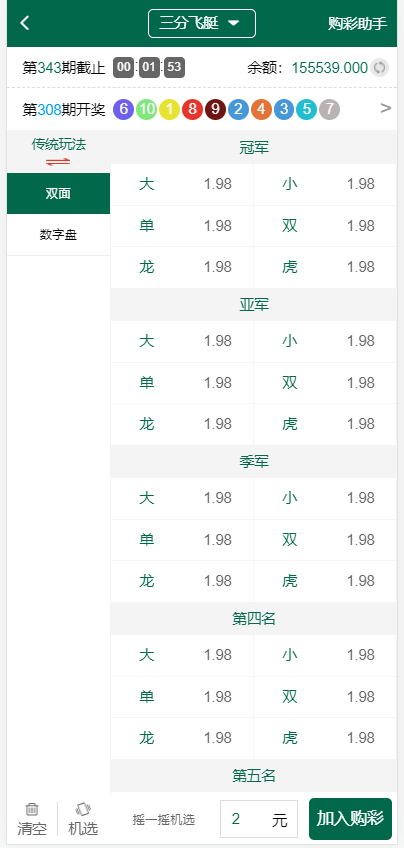
Task: Switch to the 双面 tab
Action: tap(58, 194)
